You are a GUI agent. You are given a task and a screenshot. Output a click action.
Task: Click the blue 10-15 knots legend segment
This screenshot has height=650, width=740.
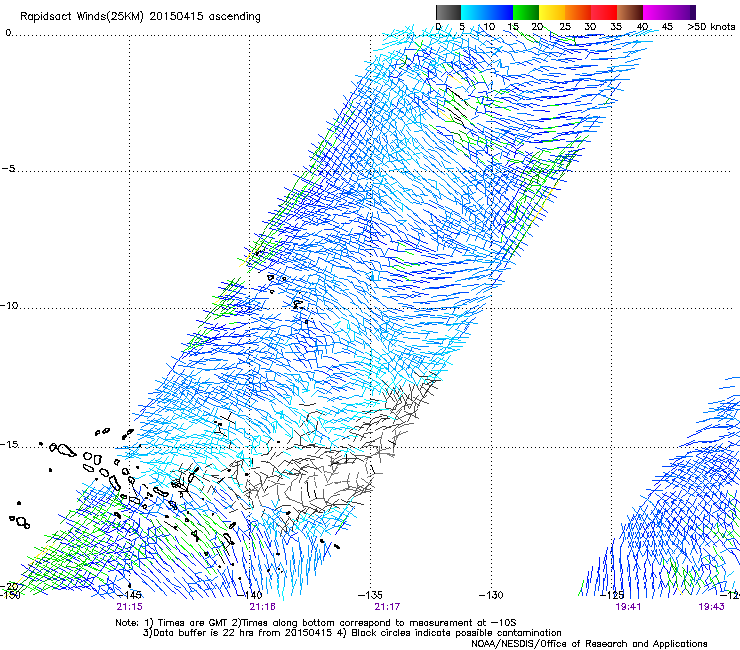click(x=500, y=12)
